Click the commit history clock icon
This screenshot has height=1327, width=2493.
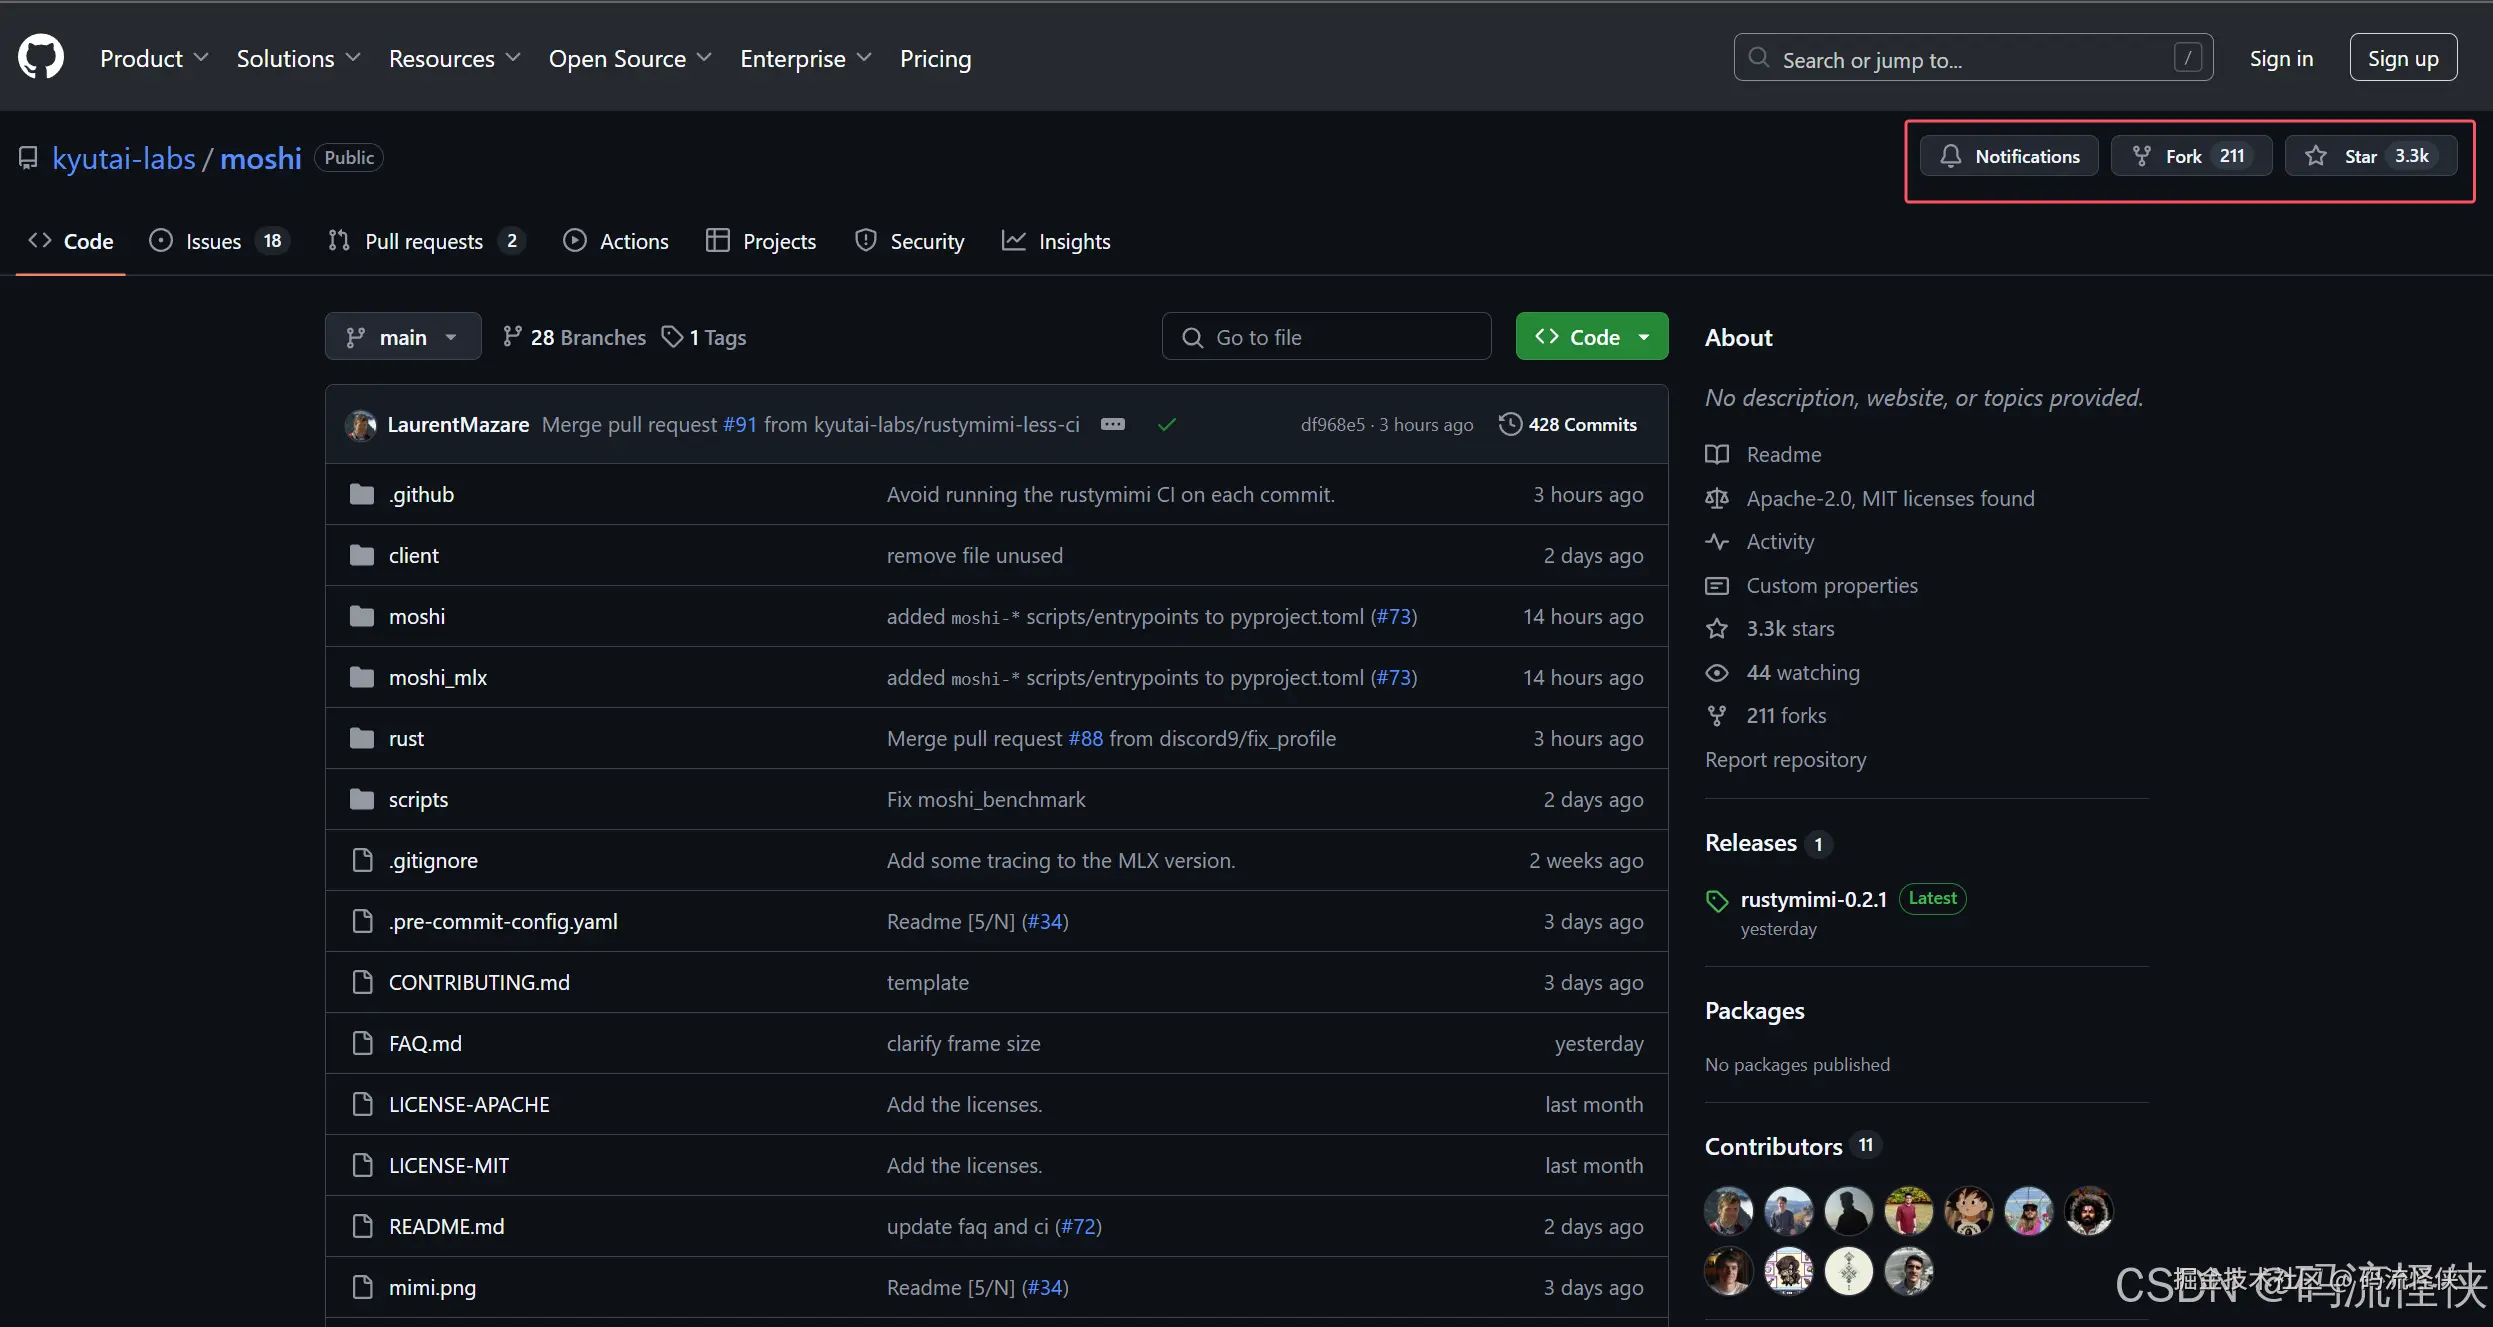[x=1510, y=424]
